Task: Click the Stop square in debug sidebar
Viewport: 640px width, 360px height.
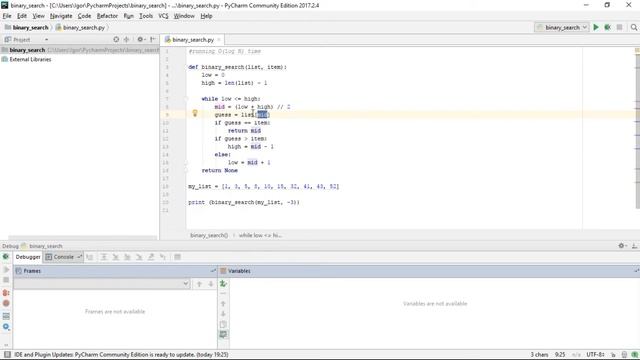Action: (x=6, y=280)
